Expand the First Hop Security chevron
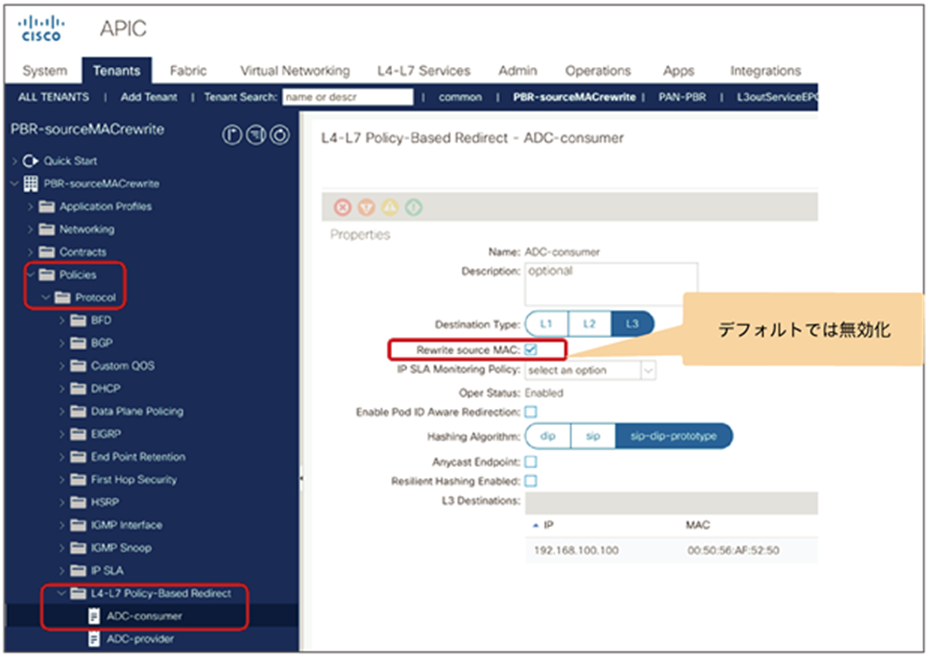This screenshot has width=929, height=657. coord(62,479)
